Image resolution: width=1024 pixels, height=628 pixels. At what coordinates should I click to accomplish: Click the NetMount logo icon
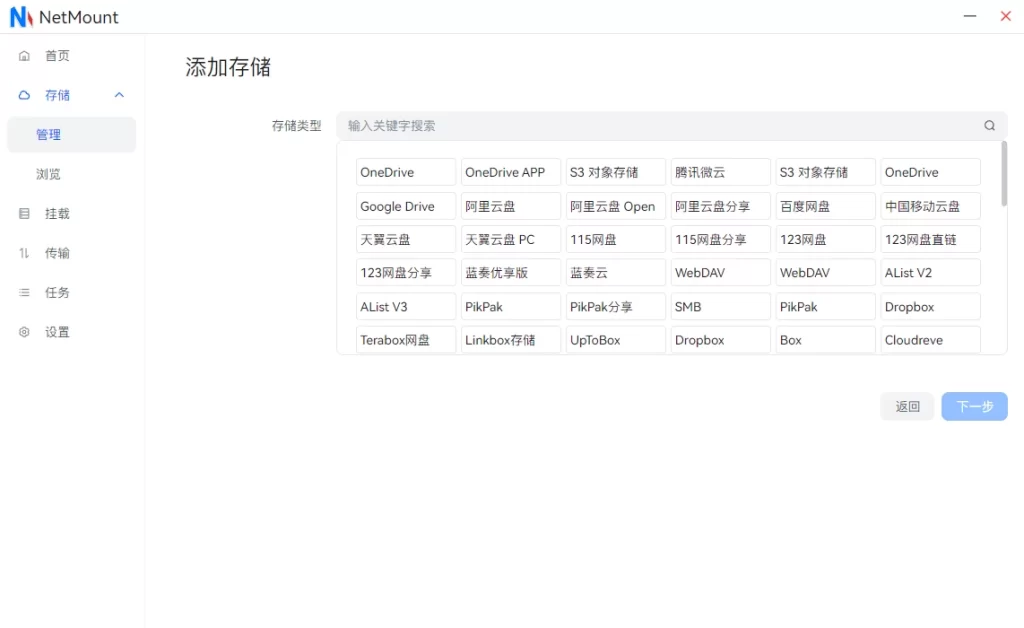(x=21, y=17)
